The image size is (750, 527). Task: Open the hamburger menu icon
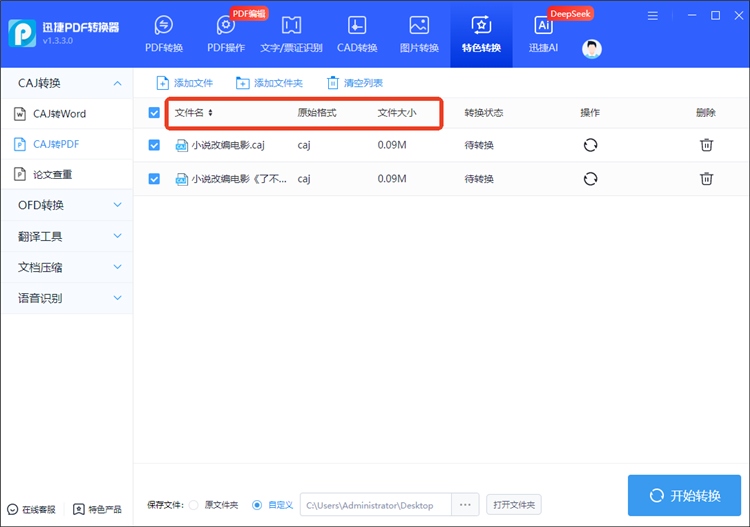652,16
